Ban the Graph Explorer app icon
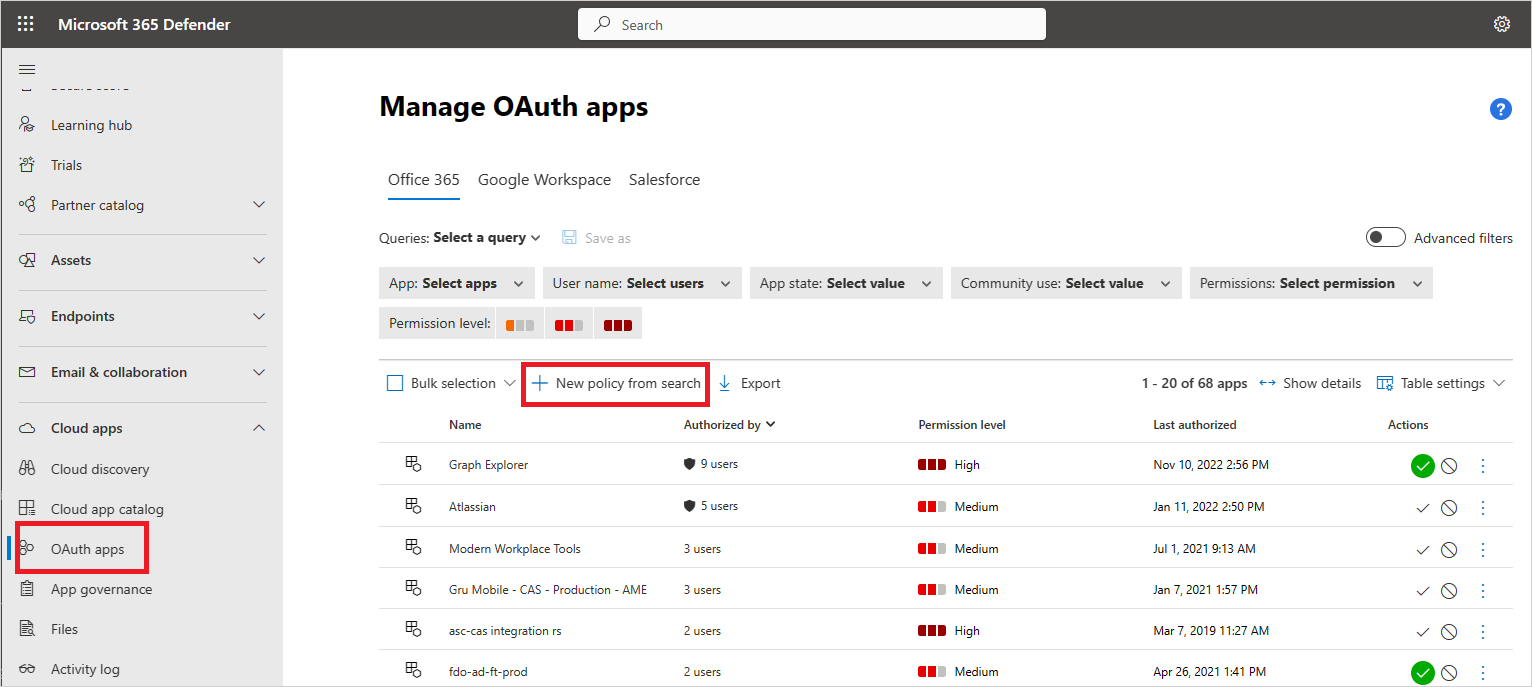This screenshot has width=1532, height=687. (x=1448, y=465)
